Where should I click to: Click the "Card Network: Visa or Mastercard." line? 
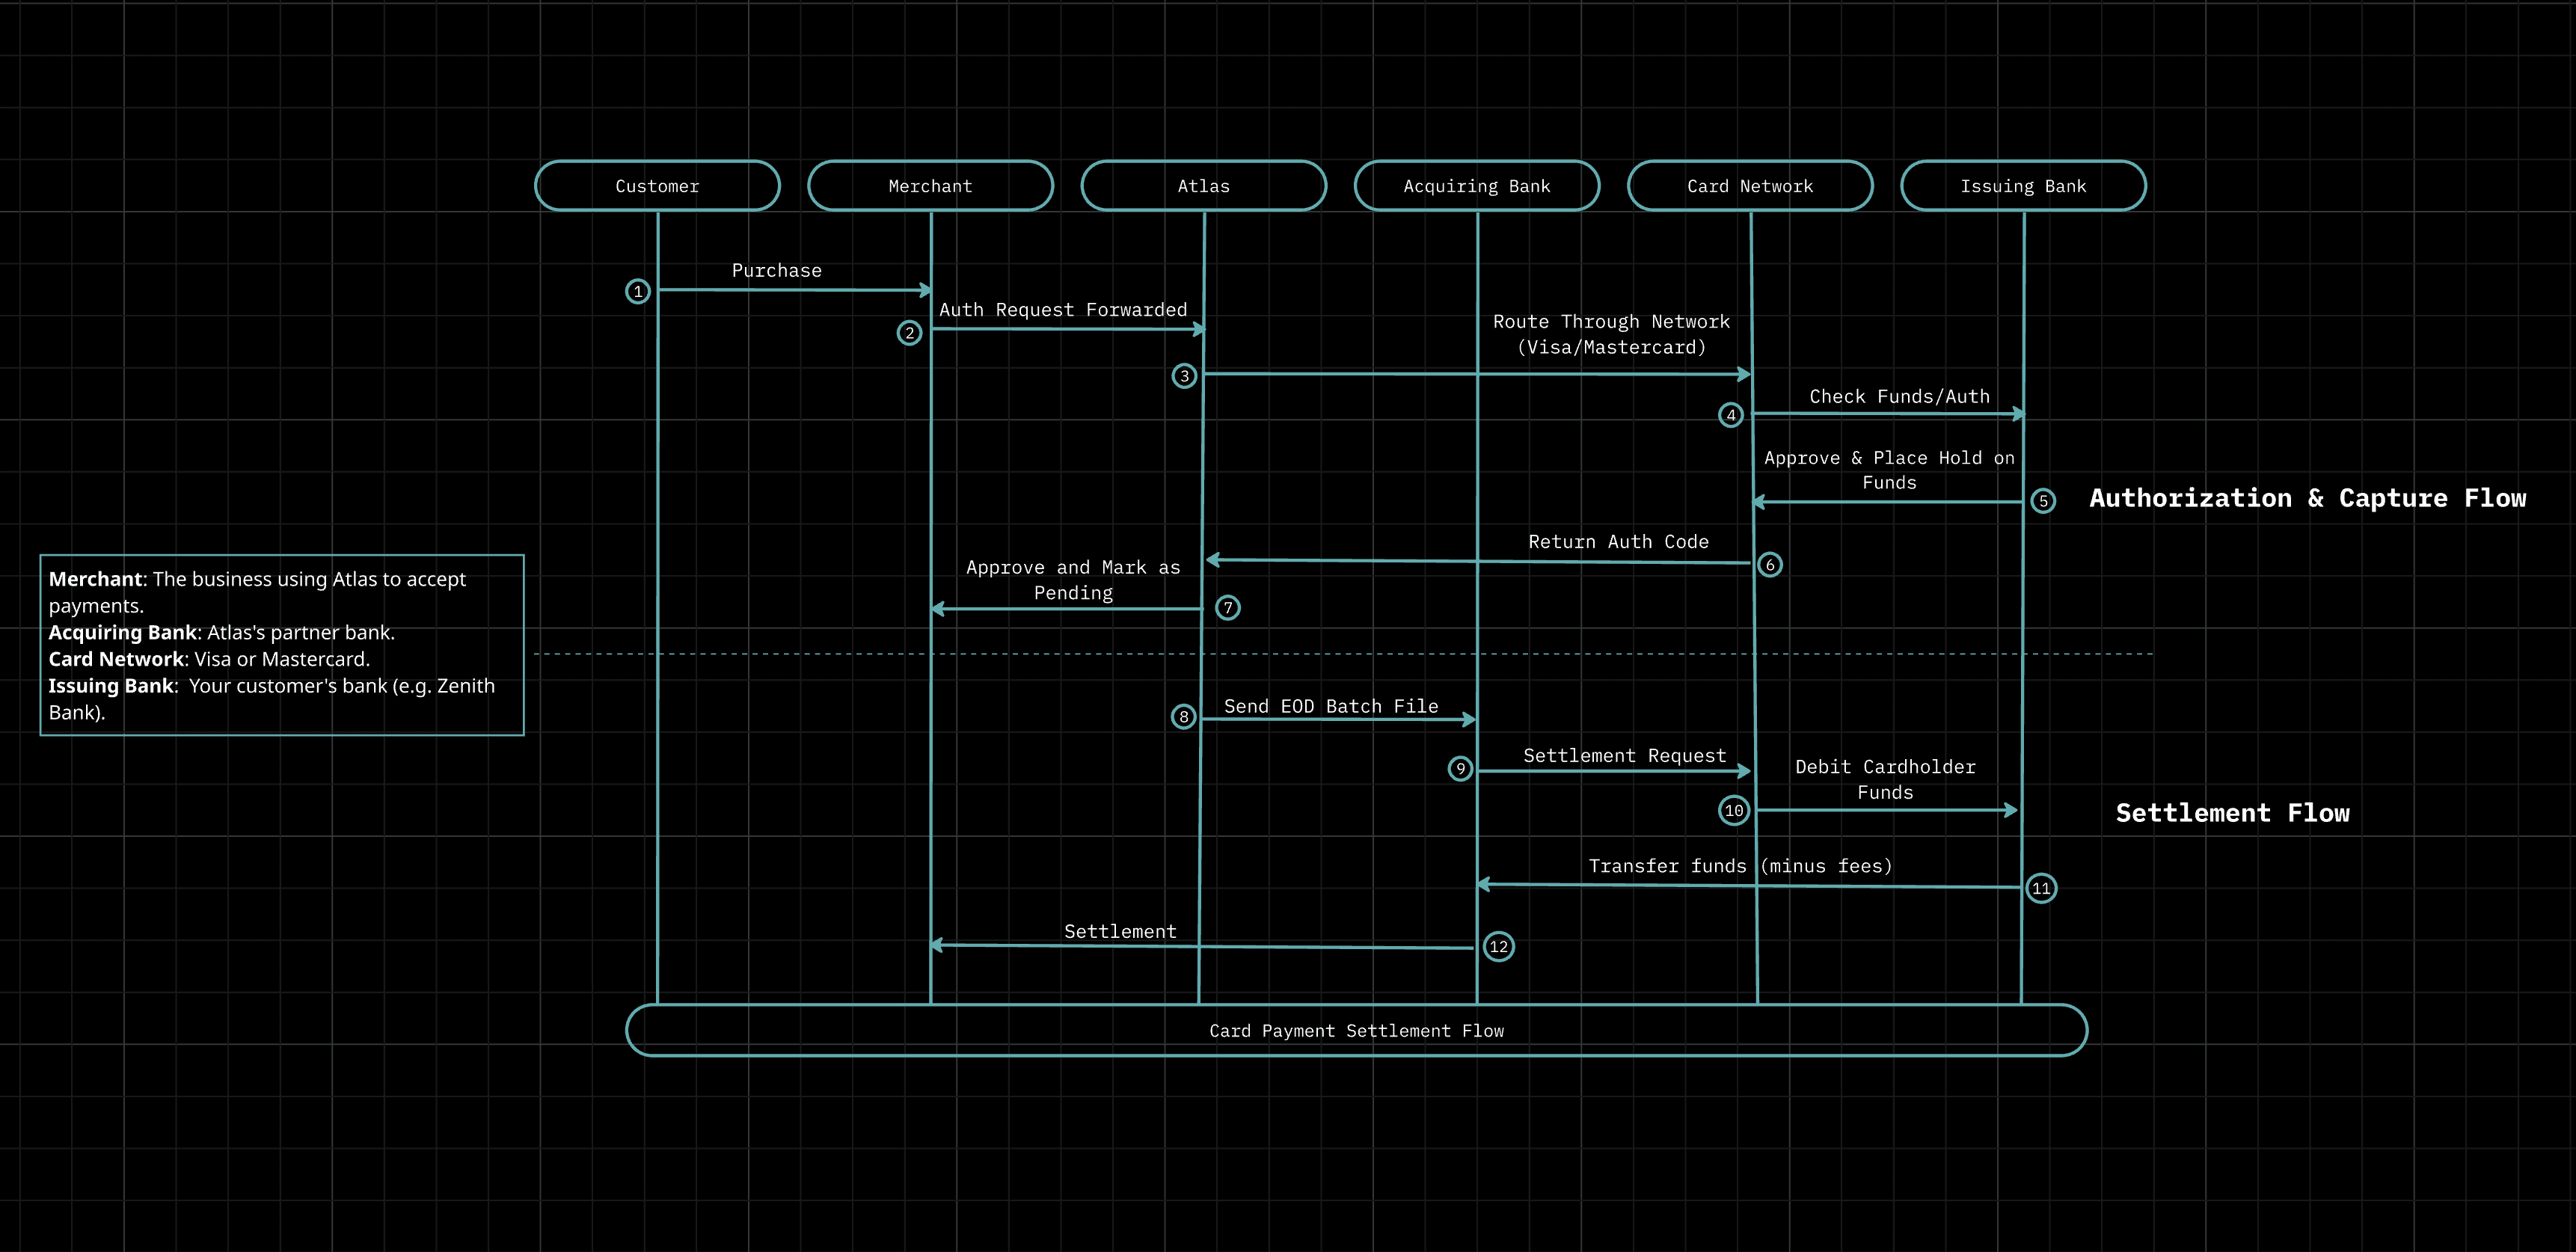coord(209,659)
